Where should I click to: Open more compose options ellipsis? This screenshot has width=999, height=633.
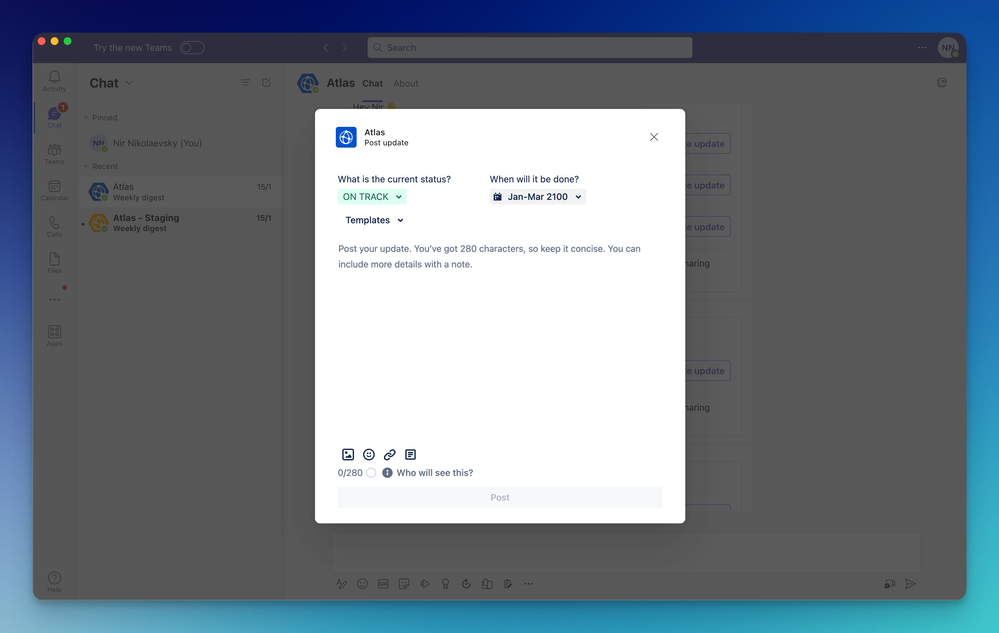click(x=529, y=584)
